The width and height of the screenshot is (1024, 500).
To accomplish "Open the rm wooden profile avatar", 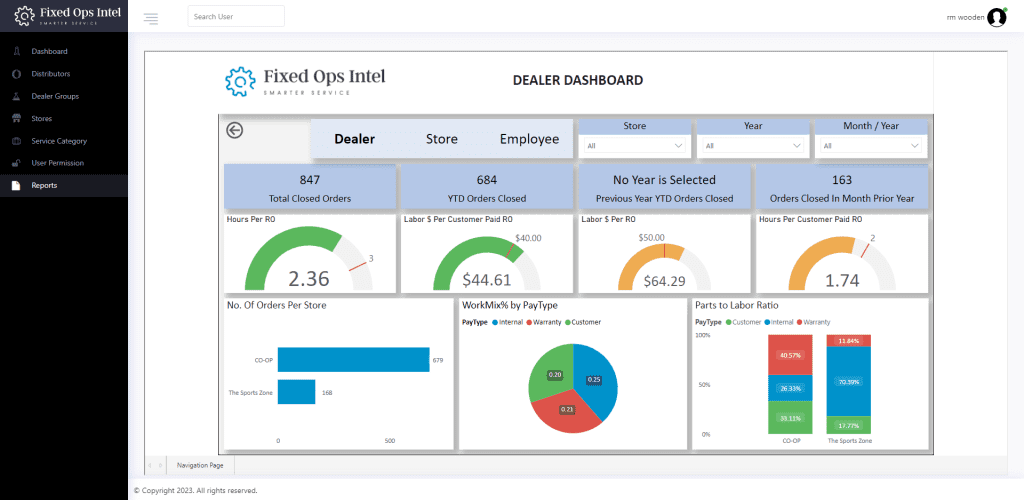I will coord(997,17).
